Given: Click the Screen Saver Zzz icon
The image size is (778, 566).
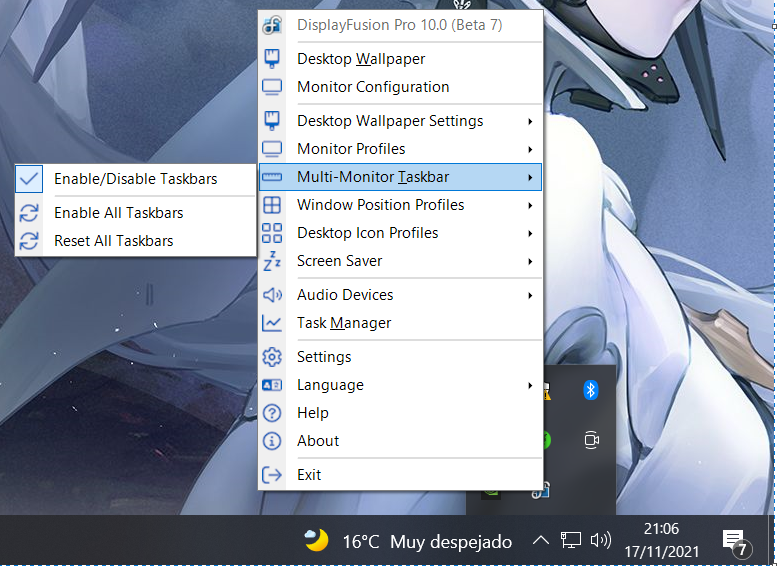Looking at the screenshot, I should (x=271, y=261).
